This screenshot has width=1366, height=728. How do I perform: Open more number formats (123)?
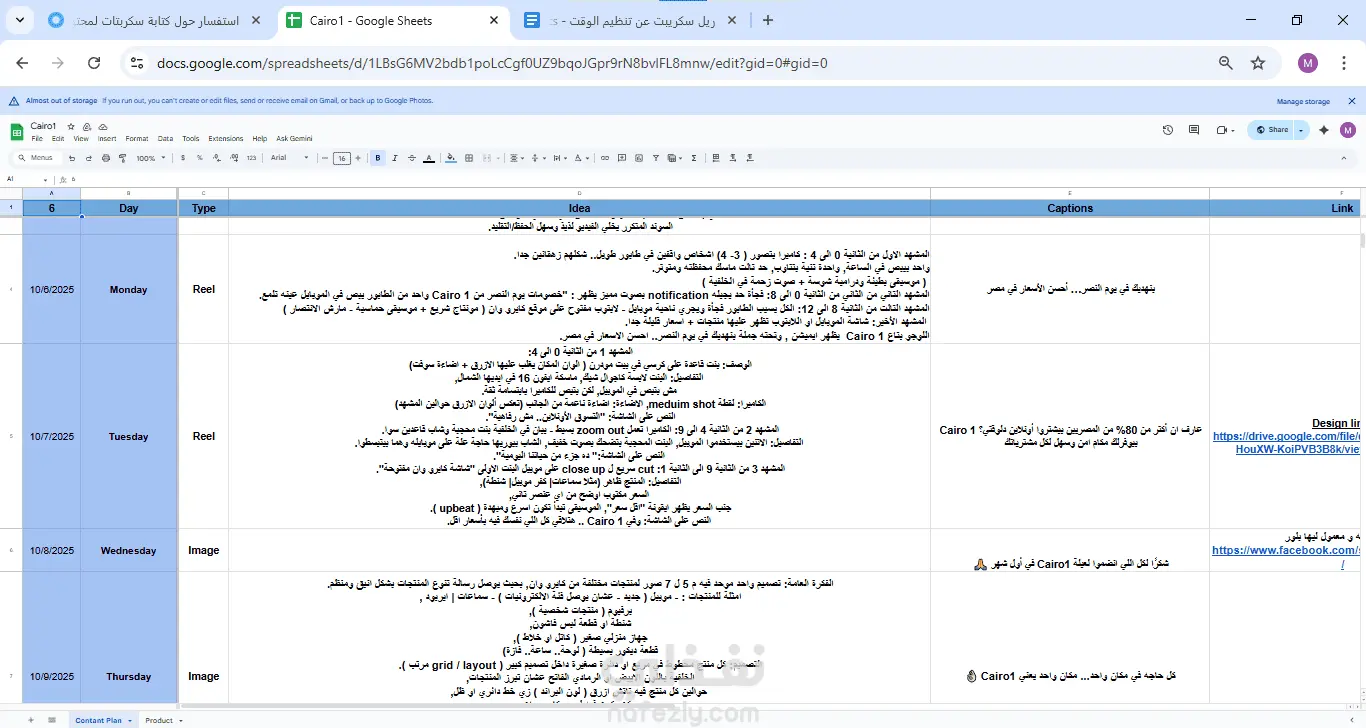point(251,158)
